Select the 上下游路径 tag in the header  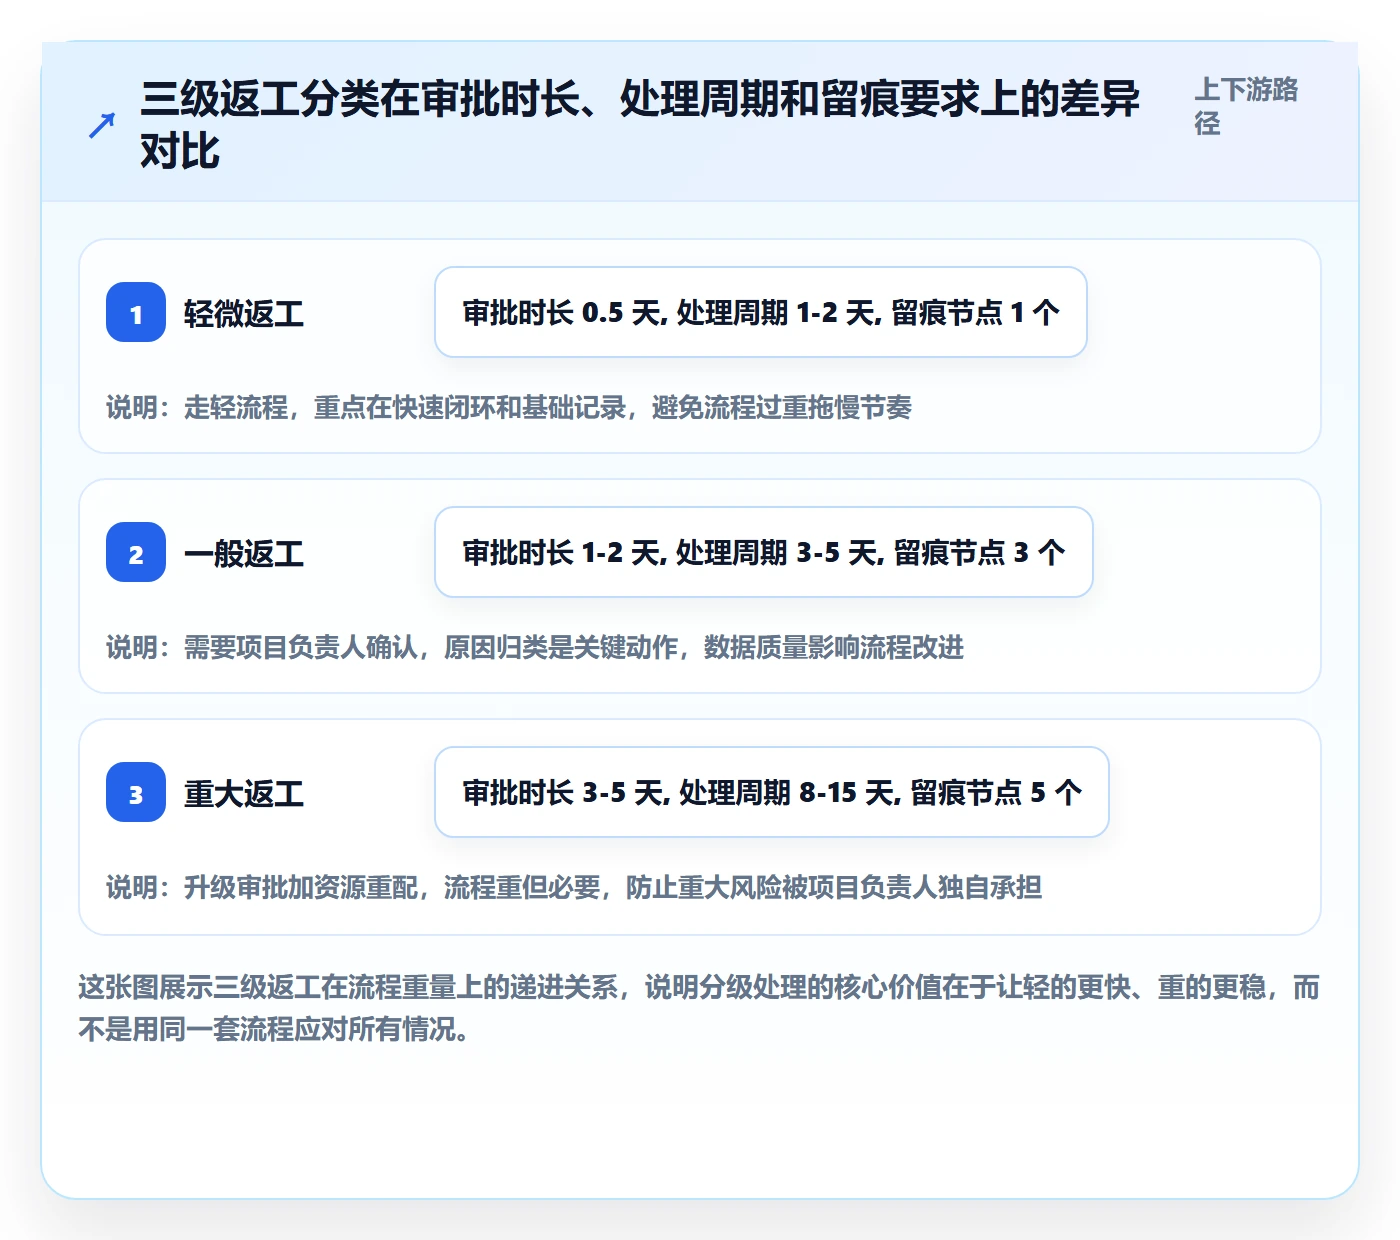click(x=1246, y=106)
